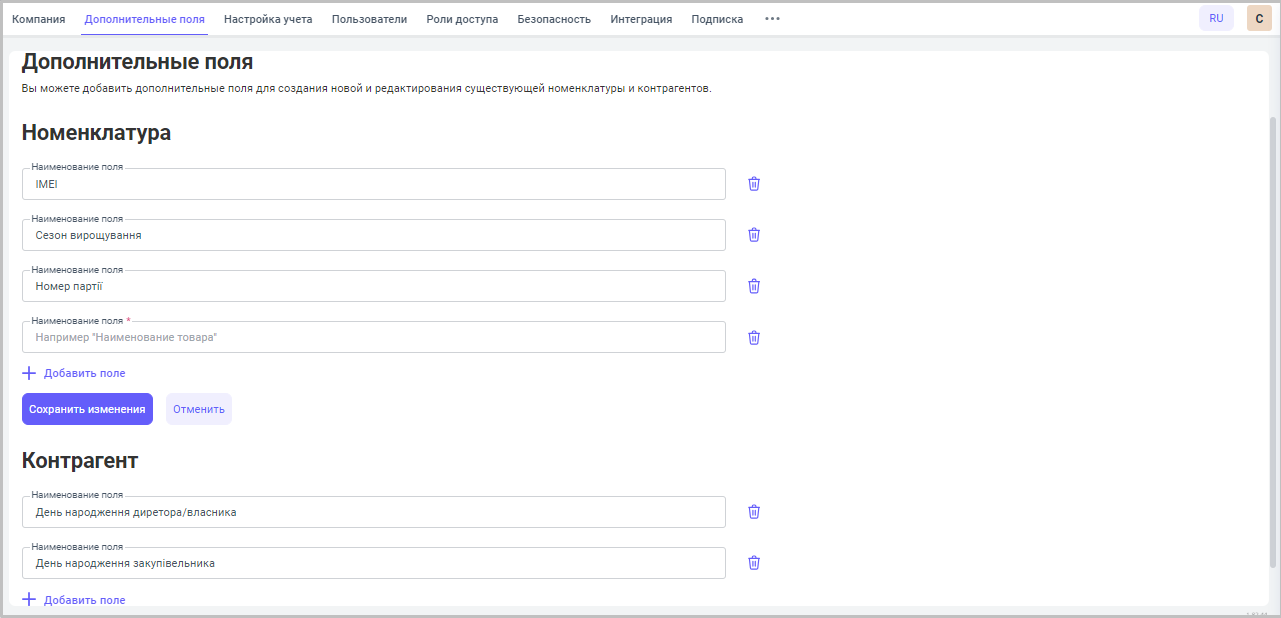Trash the День народження диретора/власника field
This screenshot has width=1281, height=618.
click(x=754, y=512)
